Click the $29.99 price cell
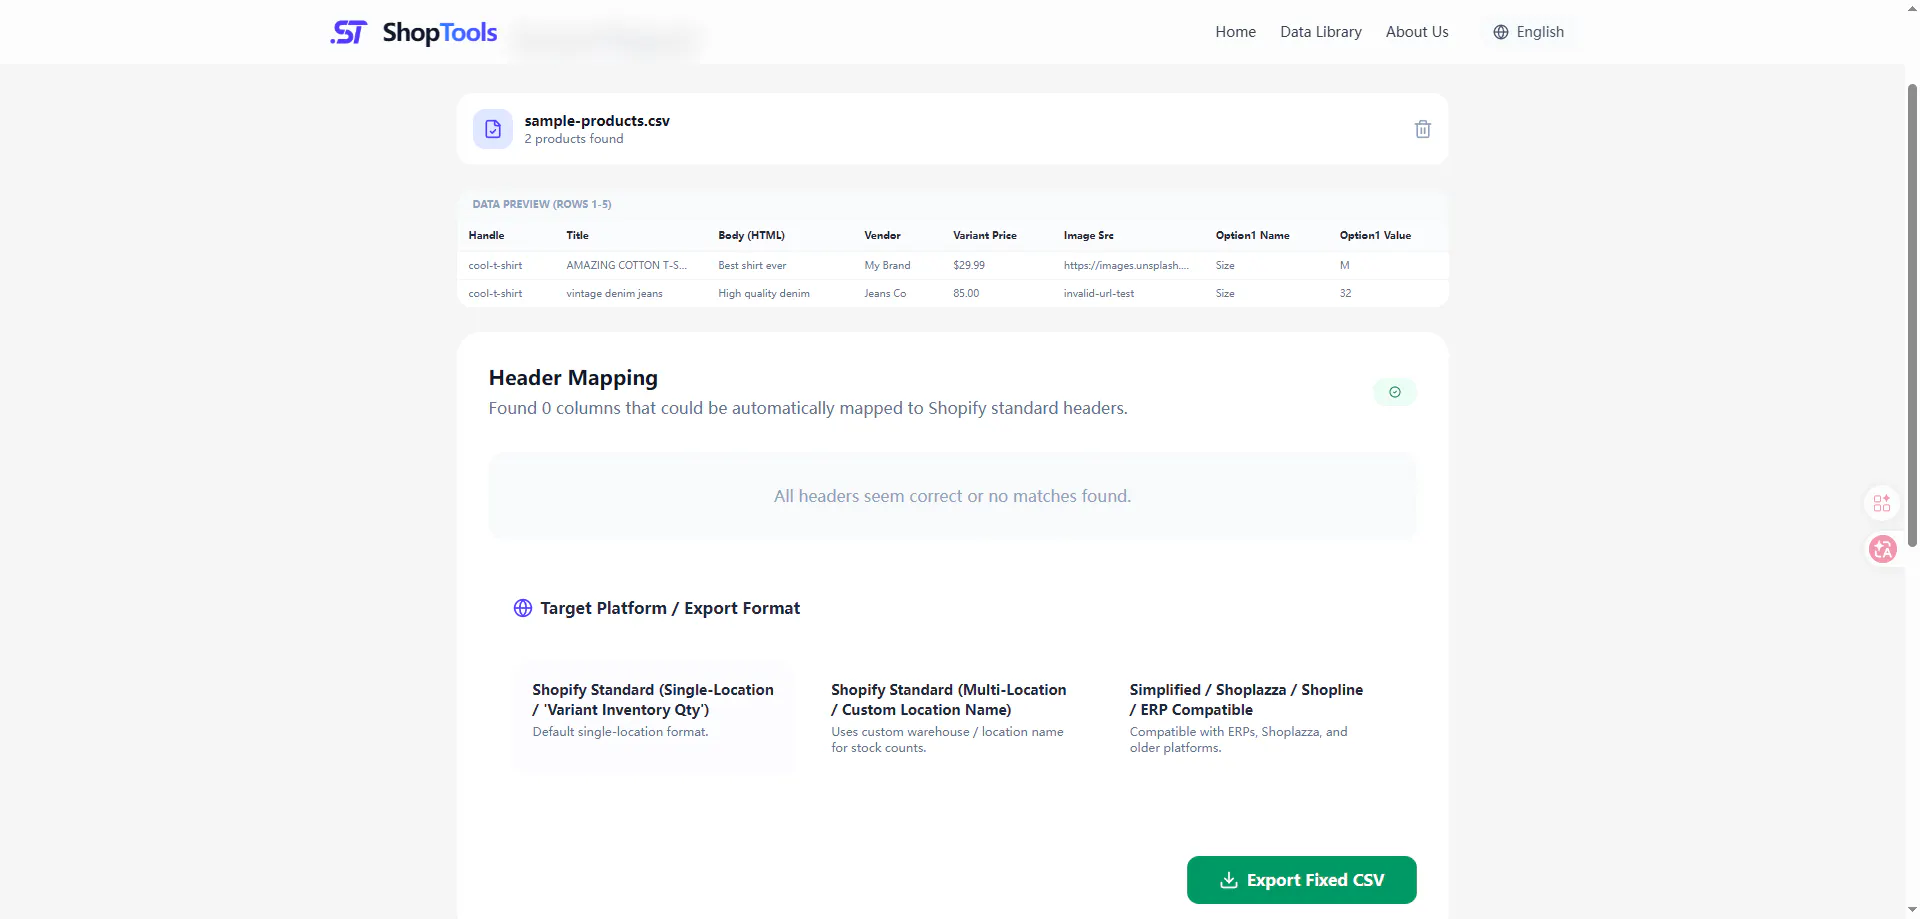This screenshot has width=1920, height=919. [x=969, y=265]
